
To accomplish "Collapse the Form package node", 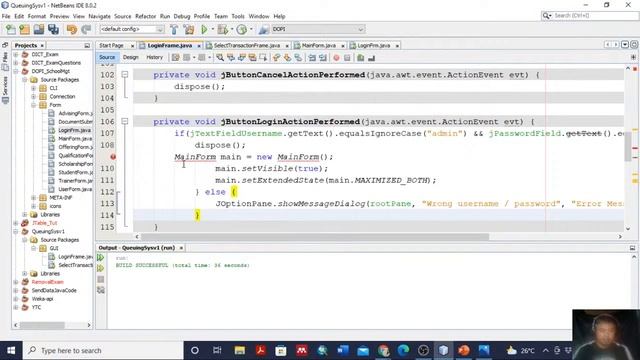I will pos(34,105).
